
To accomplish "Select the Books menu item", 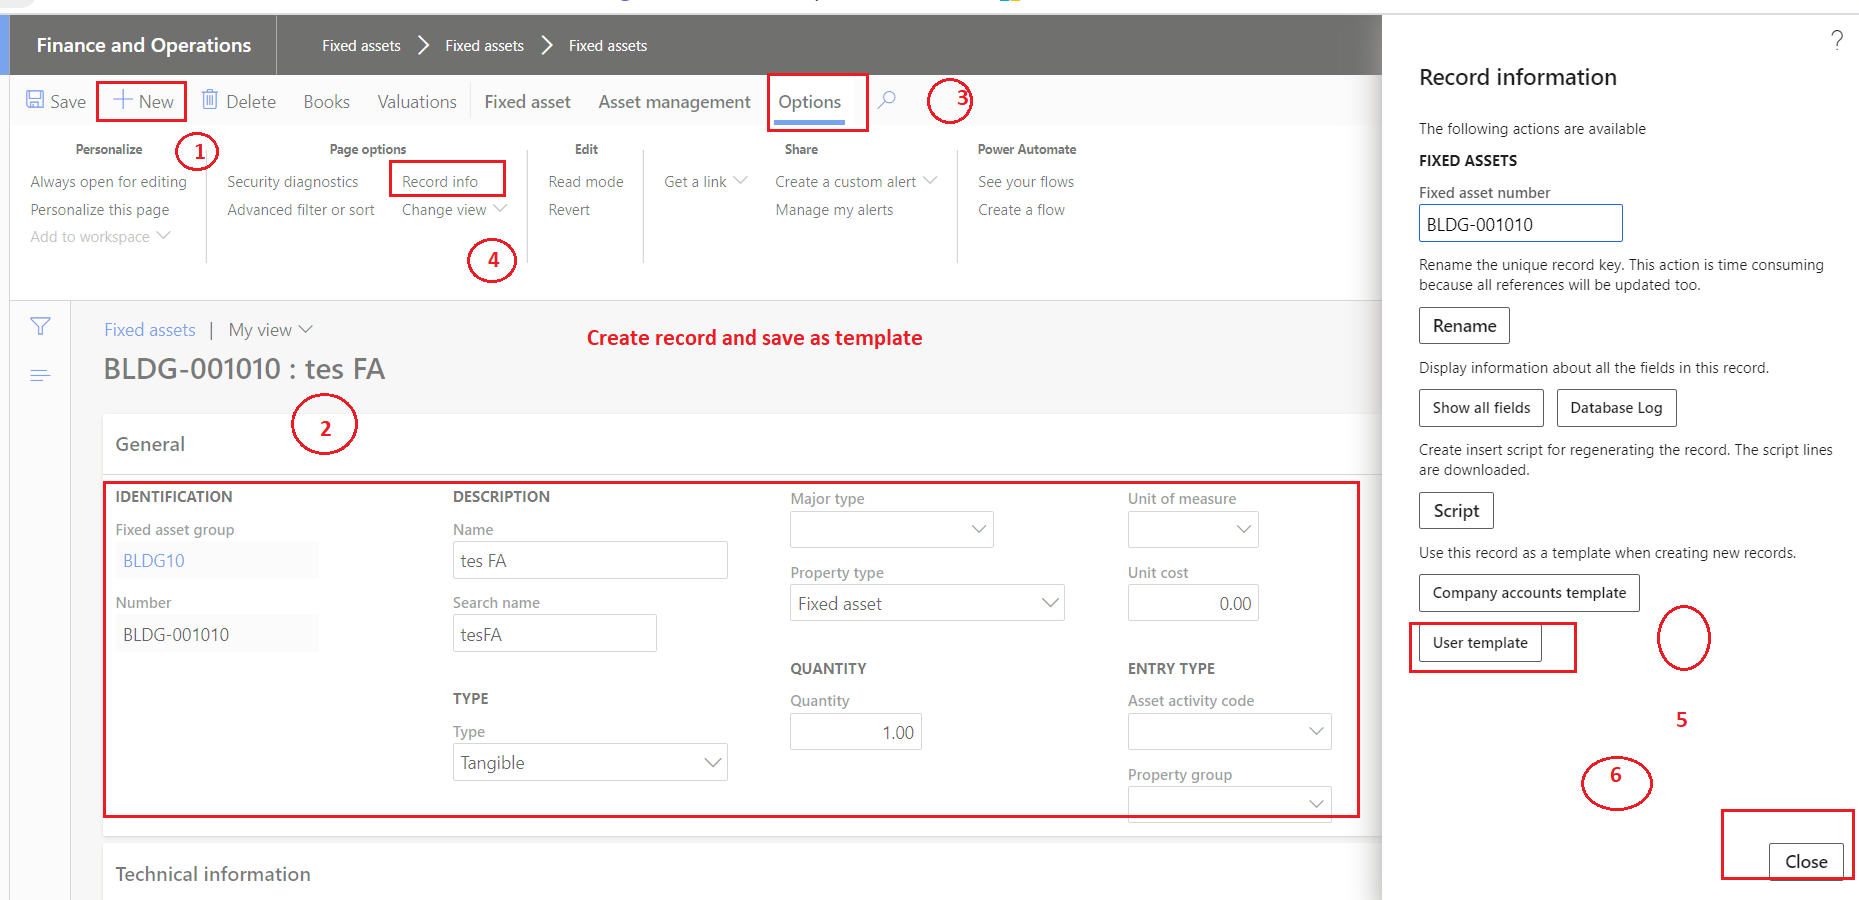I will point(326,101).
